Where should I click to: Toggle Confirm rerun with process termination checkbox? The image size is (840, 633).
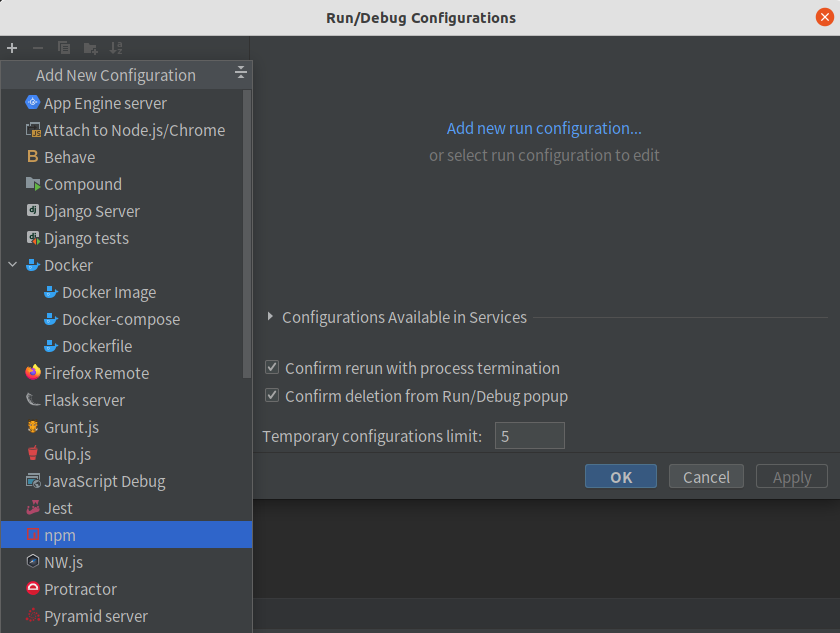[272, 367]
